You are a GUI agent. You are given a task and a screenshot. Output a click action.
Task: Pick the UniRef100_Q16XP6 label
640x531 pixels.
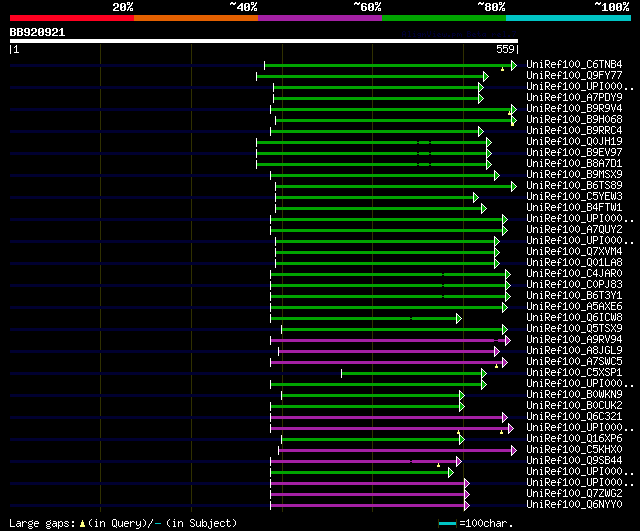574,439
